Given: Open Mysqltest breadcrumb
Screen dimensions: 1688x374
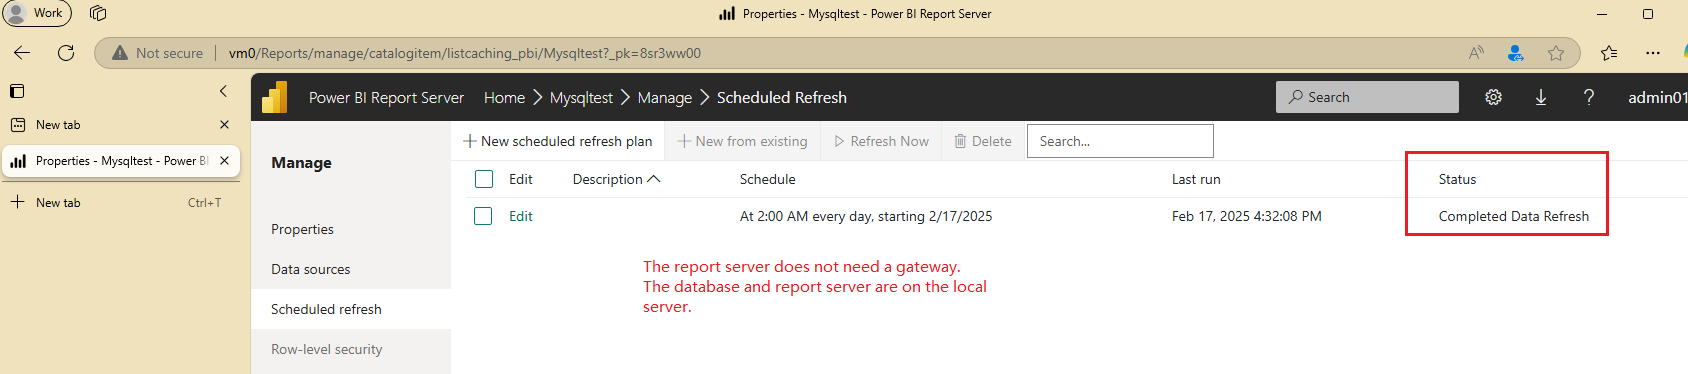Looking at the screenshot, I should (x=581, y=97).
